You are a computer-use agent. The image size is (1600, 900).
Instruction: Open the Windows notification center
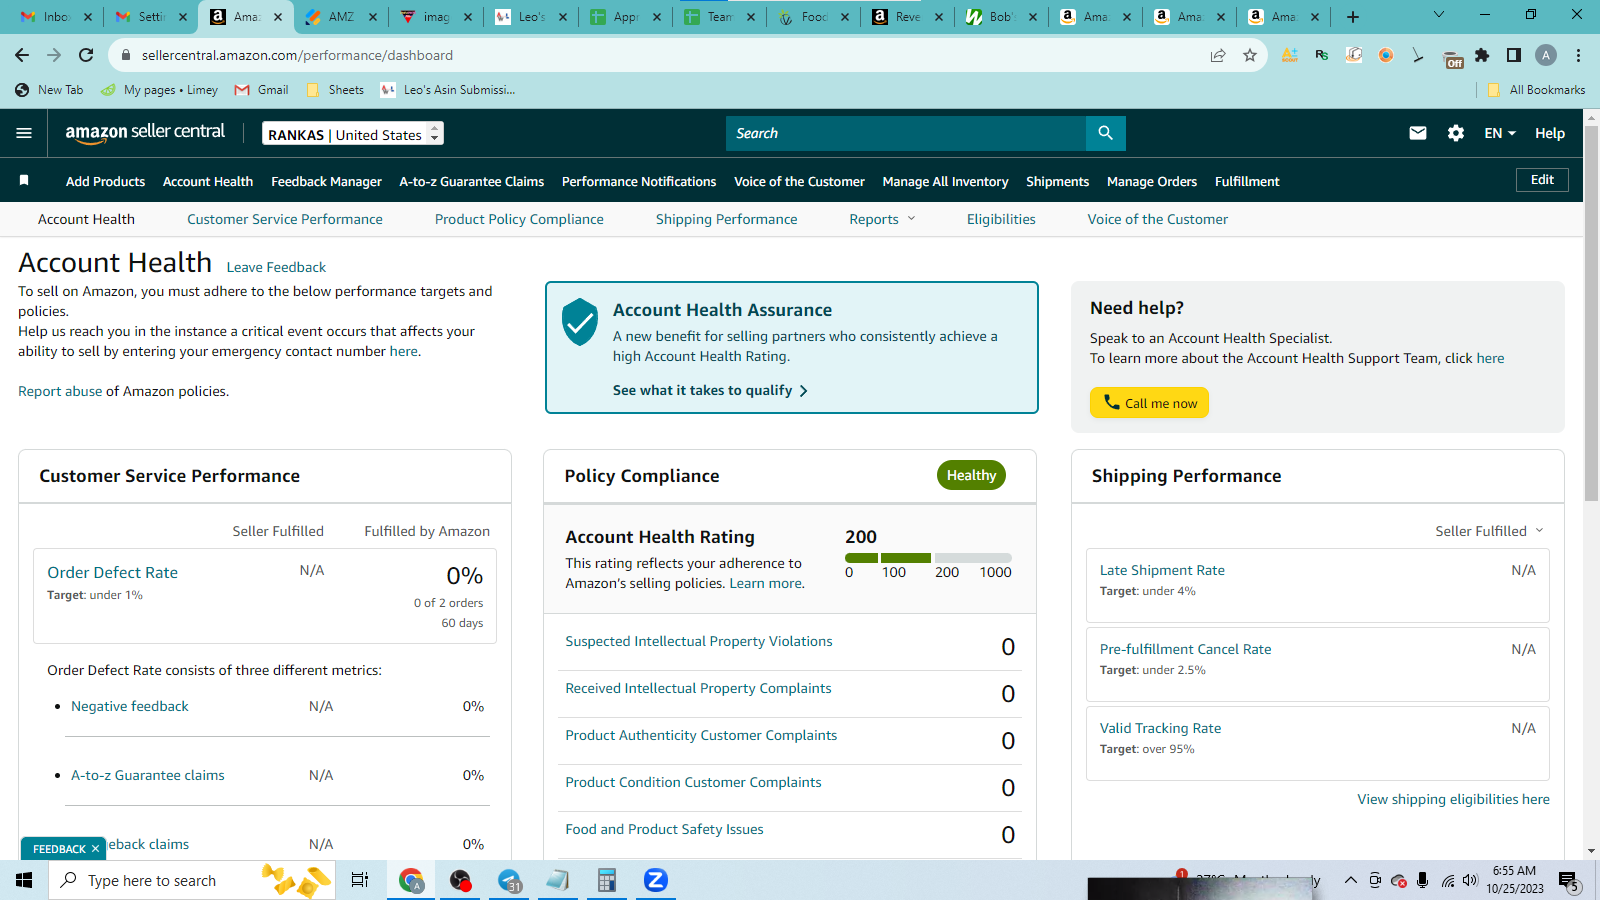(x=1568, y=880)
